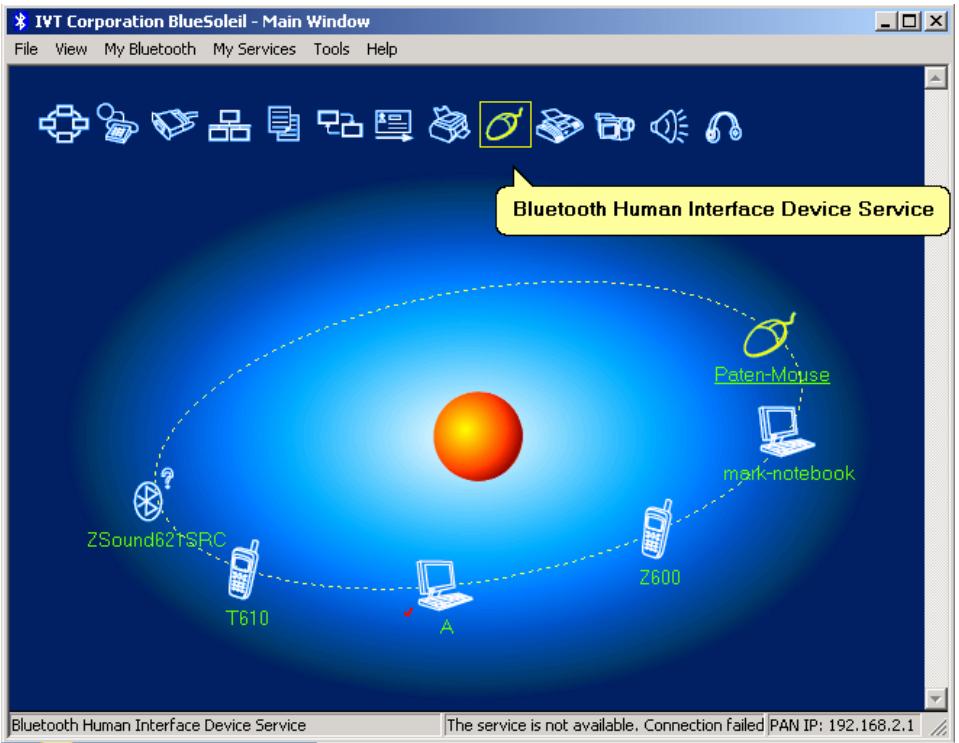Viewport: 959px width, 743px height.
Task: Minimize the BlueSoleil main window
Action: point(886,21)
